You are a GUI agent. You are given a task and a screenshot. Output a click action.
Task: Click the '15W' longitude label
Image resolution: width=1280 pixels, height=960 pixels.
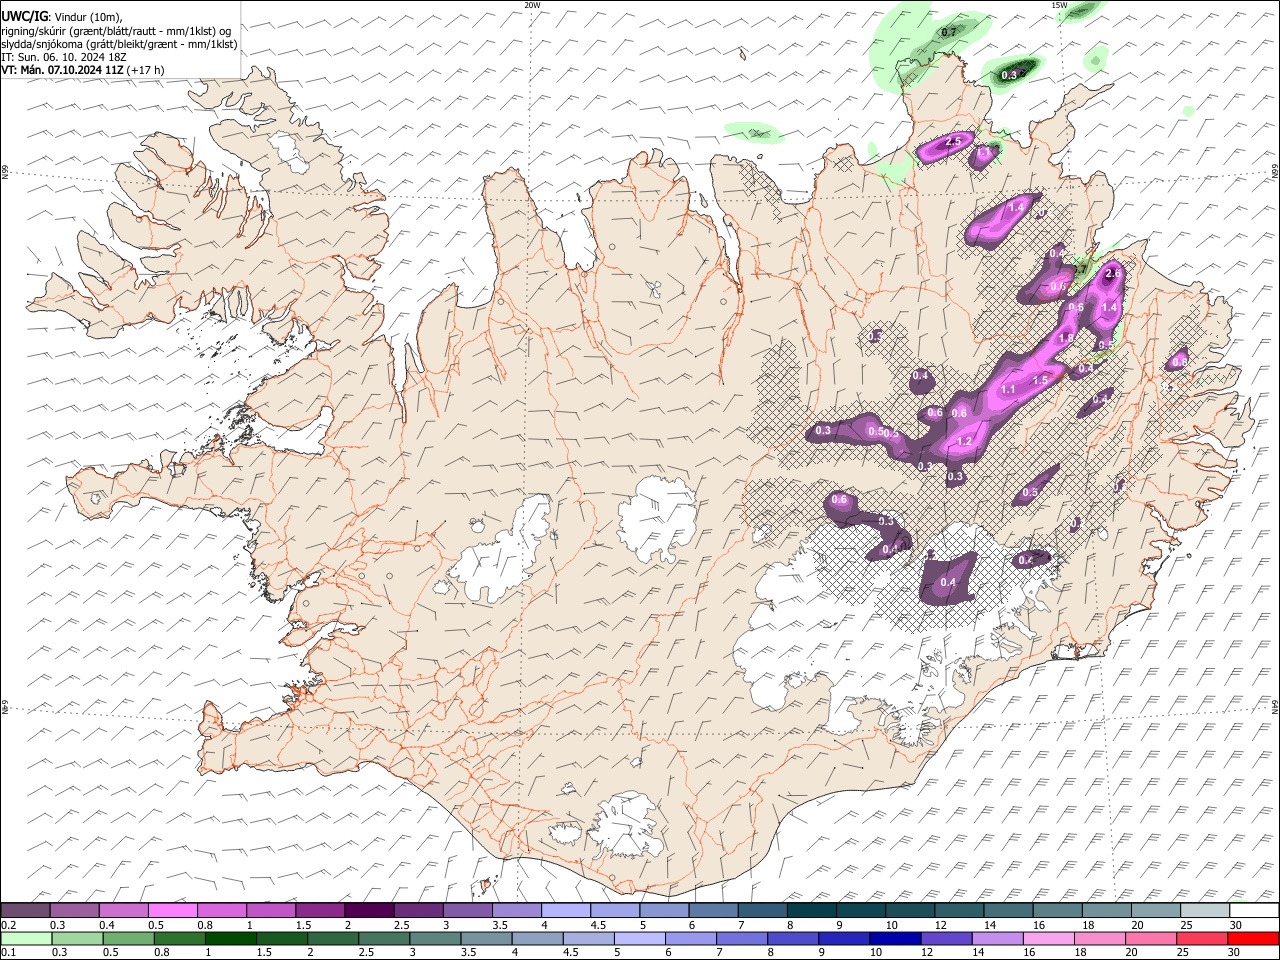tap(1059, 5)
